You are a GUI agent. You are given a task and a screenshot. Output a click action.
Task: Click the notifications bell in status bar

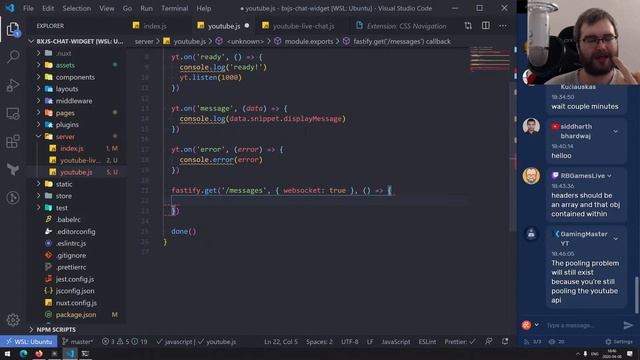pyautogui.click(x=505, y=341)
